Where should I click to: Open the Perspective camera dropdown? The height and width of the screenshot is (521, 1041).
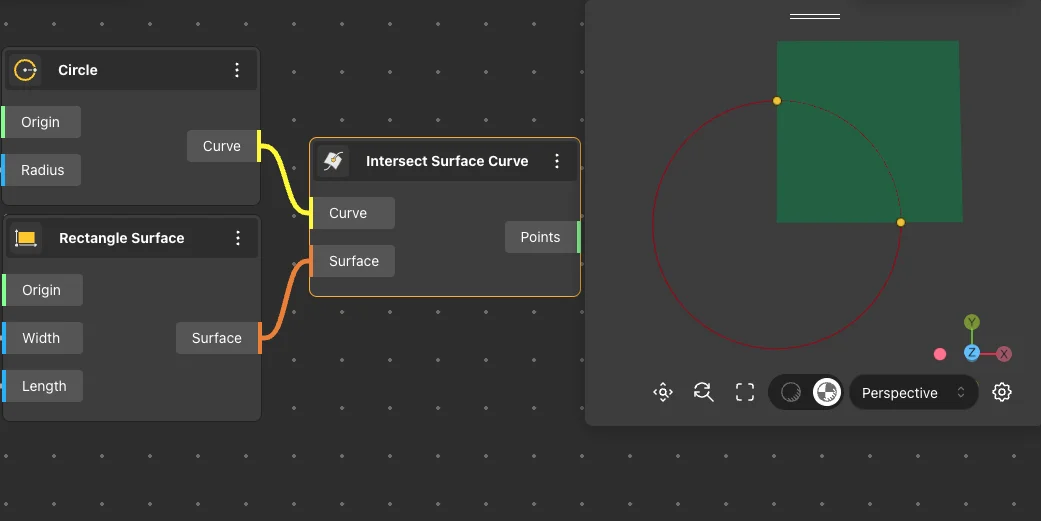913,393
